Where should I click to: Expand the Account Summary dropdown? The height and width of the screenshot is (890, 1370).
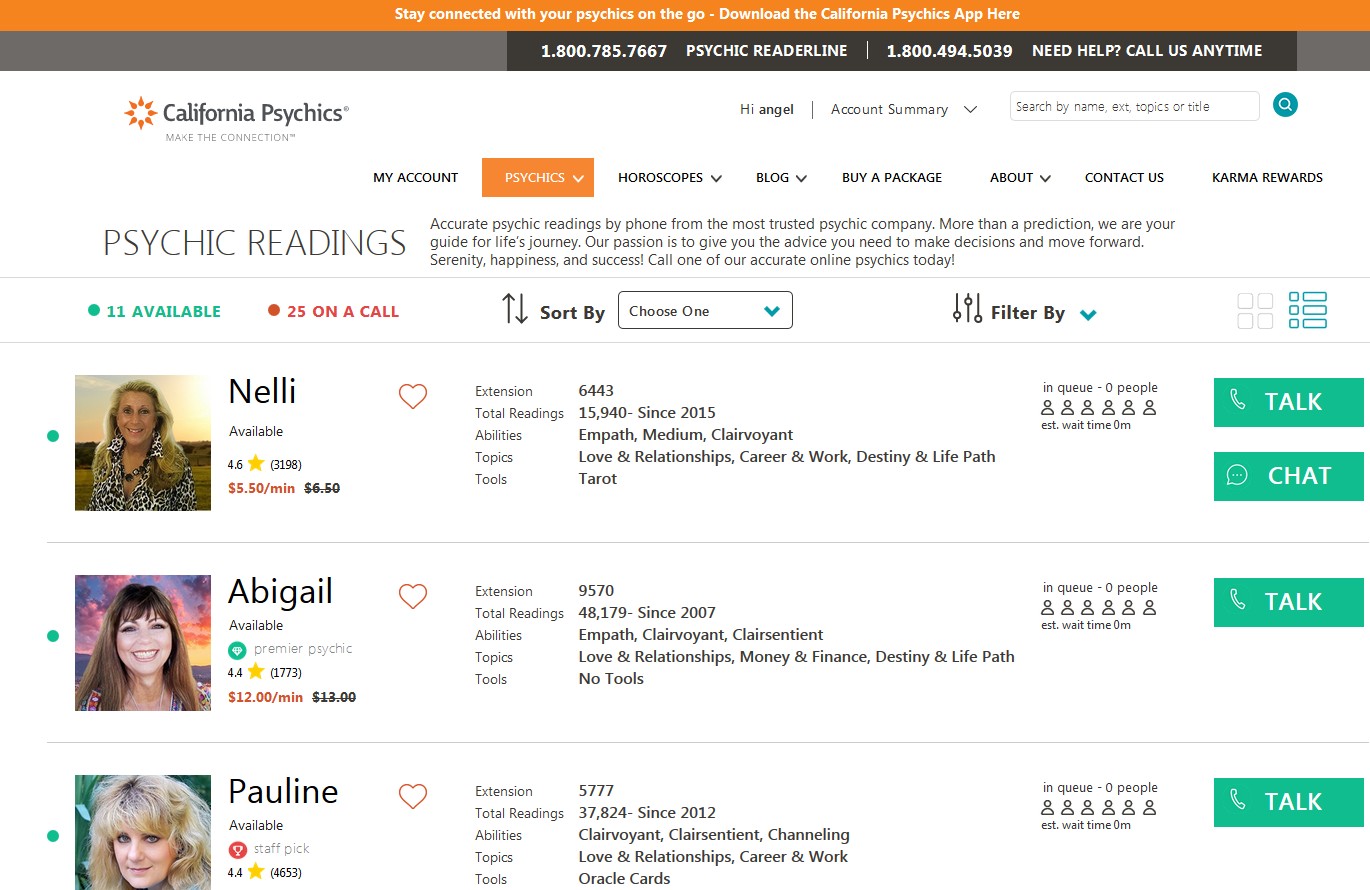pos(970,109)
